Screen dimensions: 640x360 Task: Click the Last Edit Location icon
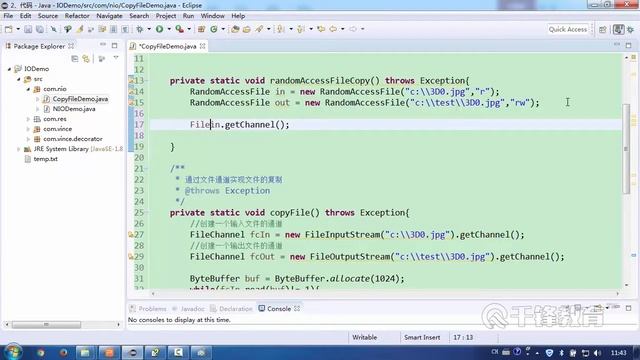(321, 29)
